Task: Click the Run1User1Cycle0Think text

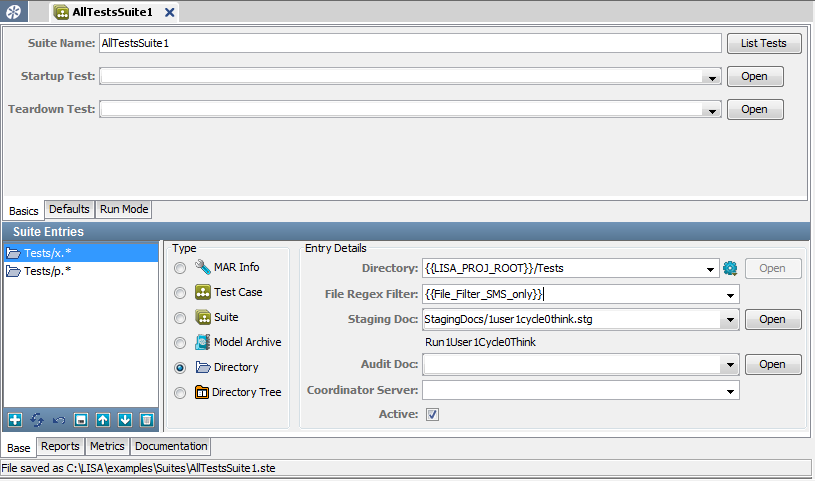Action: [480, 342]
